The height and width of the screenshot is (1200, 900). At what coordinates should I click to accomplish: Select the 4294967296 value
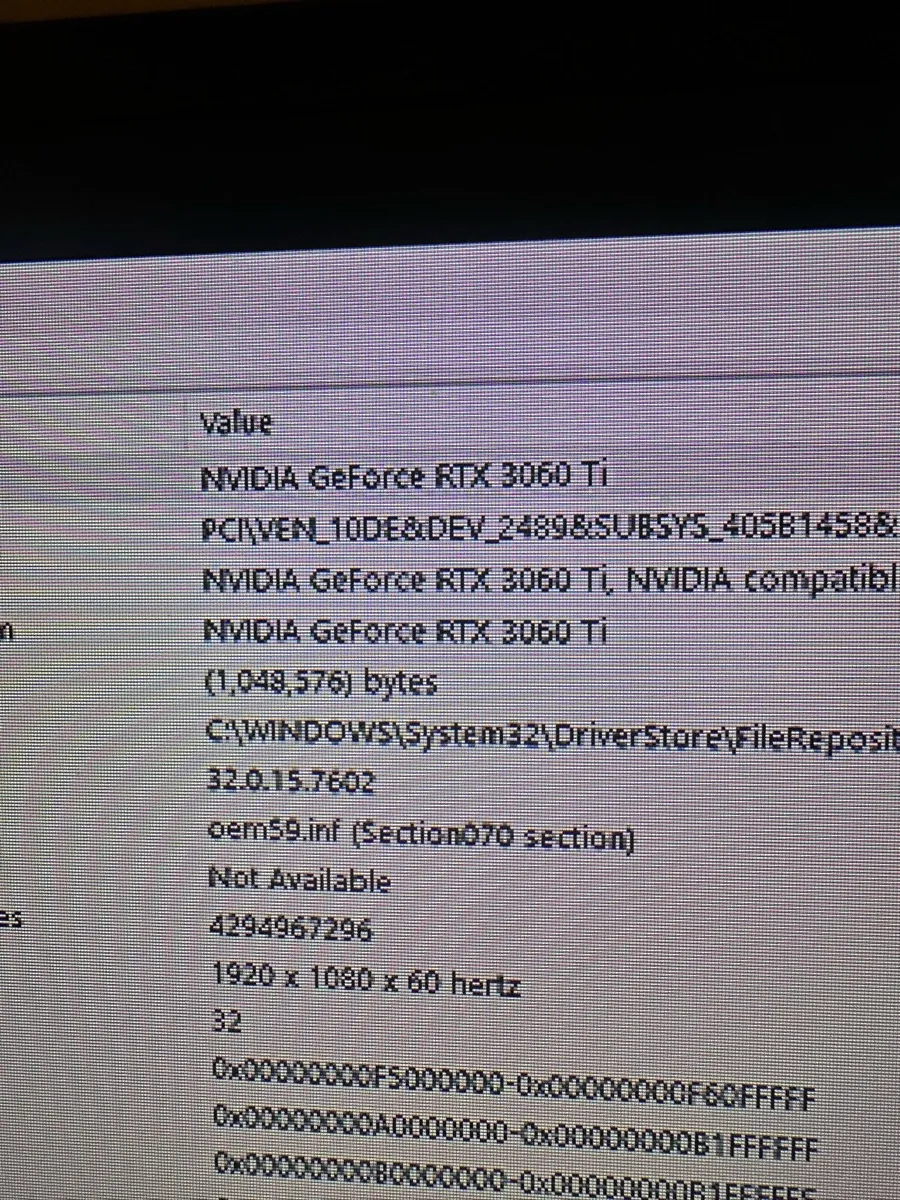pos(291,929)
